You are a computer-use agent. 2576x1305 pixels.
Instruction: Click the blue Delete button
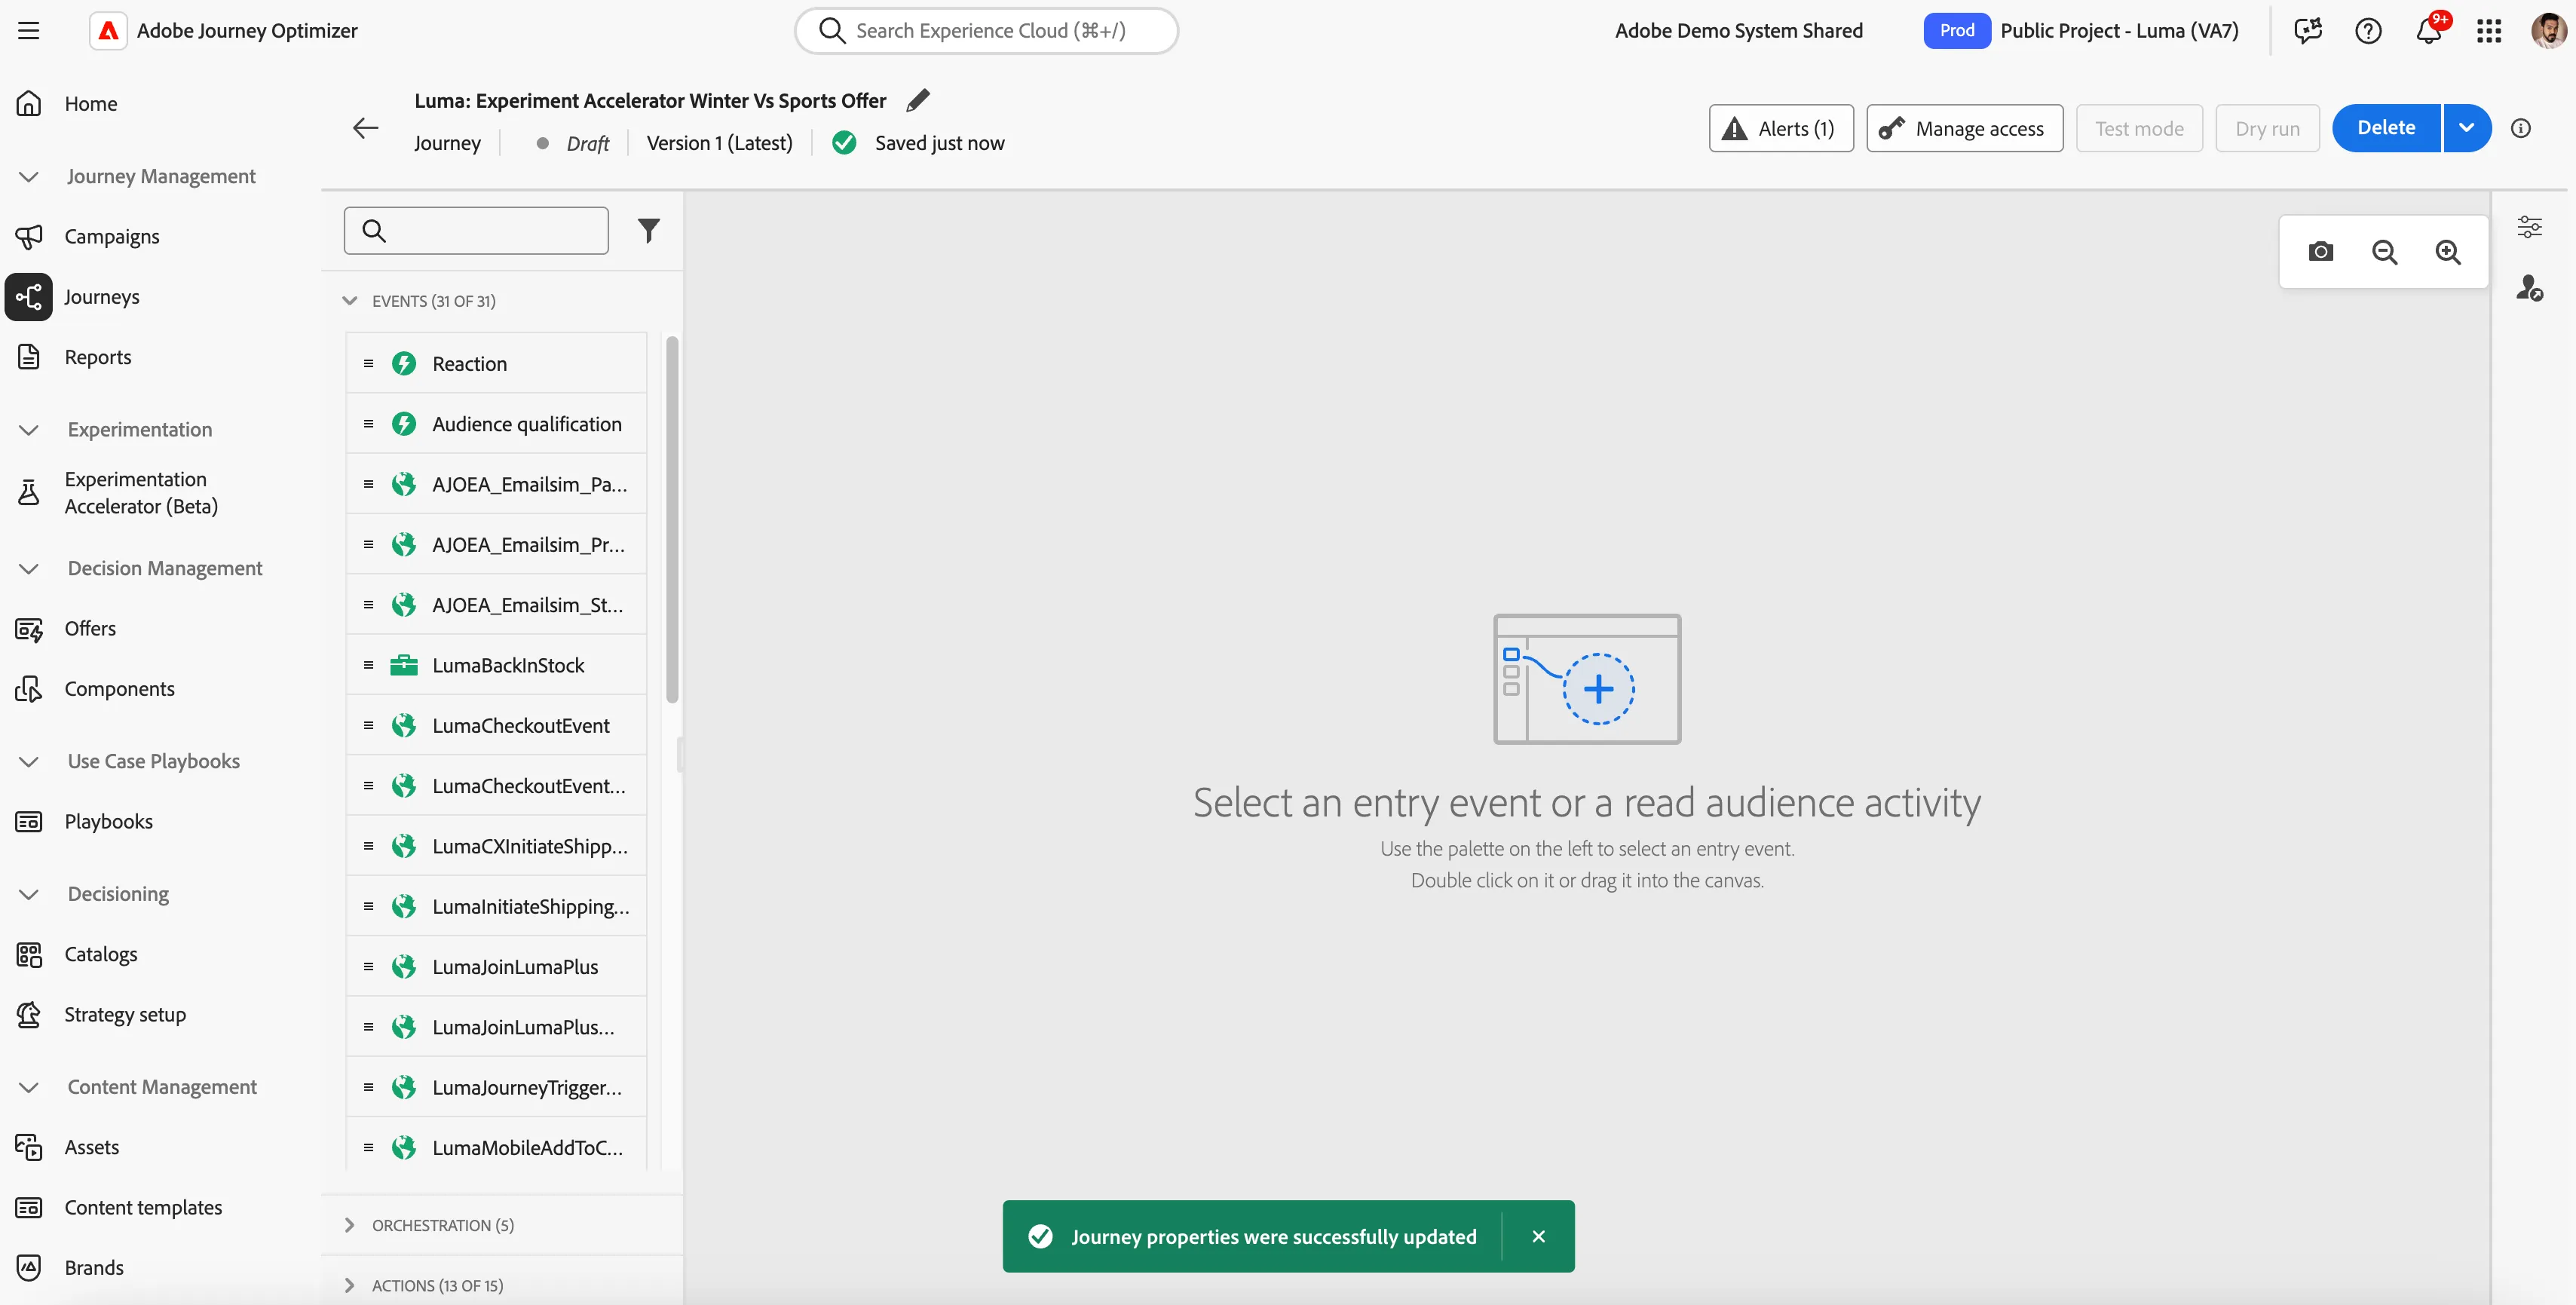2386,128
